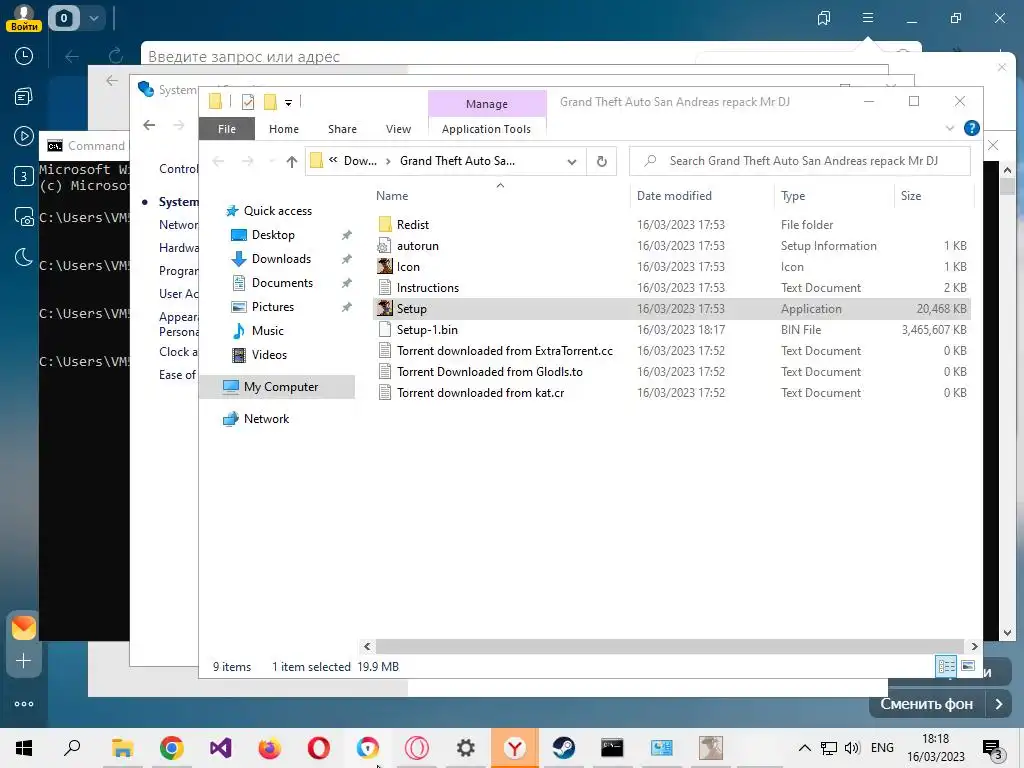Sort by Type column header
The width and height of the screenshot is (1024, 768).
[x=793, y=196]
